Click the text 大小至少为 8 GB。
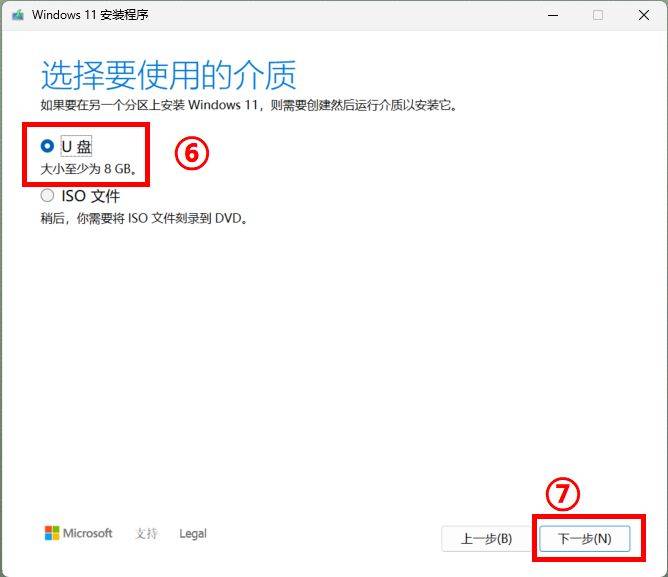This screenshot has width=668, height=577. click(x=89, y=169)
